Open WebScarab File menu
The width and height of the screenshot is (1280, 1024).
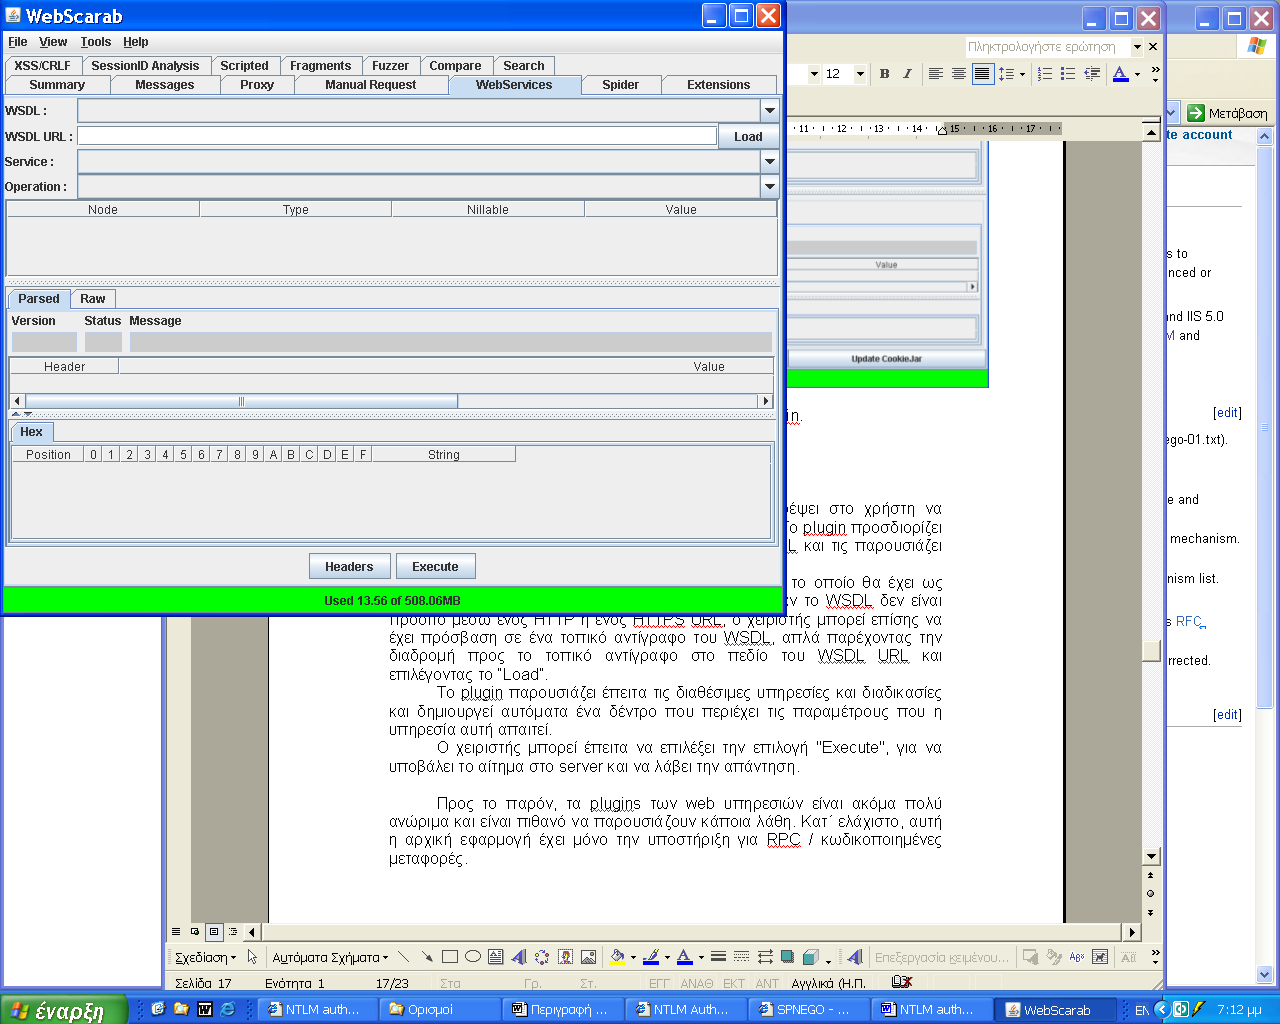tap(18, 42)
